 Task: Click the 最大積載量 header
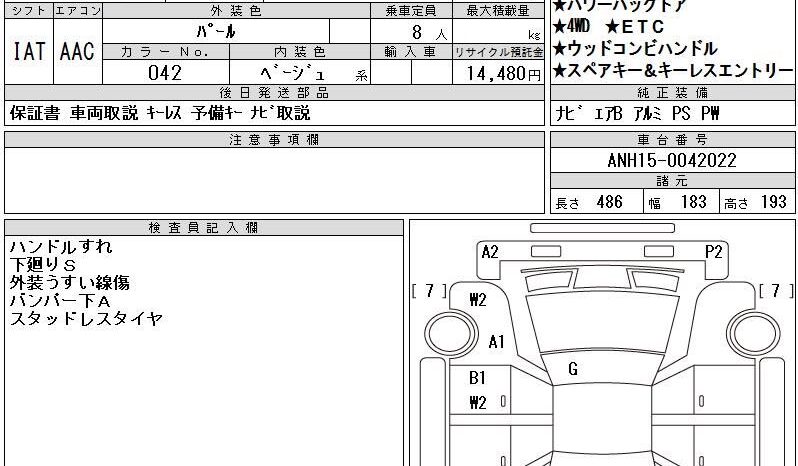(498, 11)
